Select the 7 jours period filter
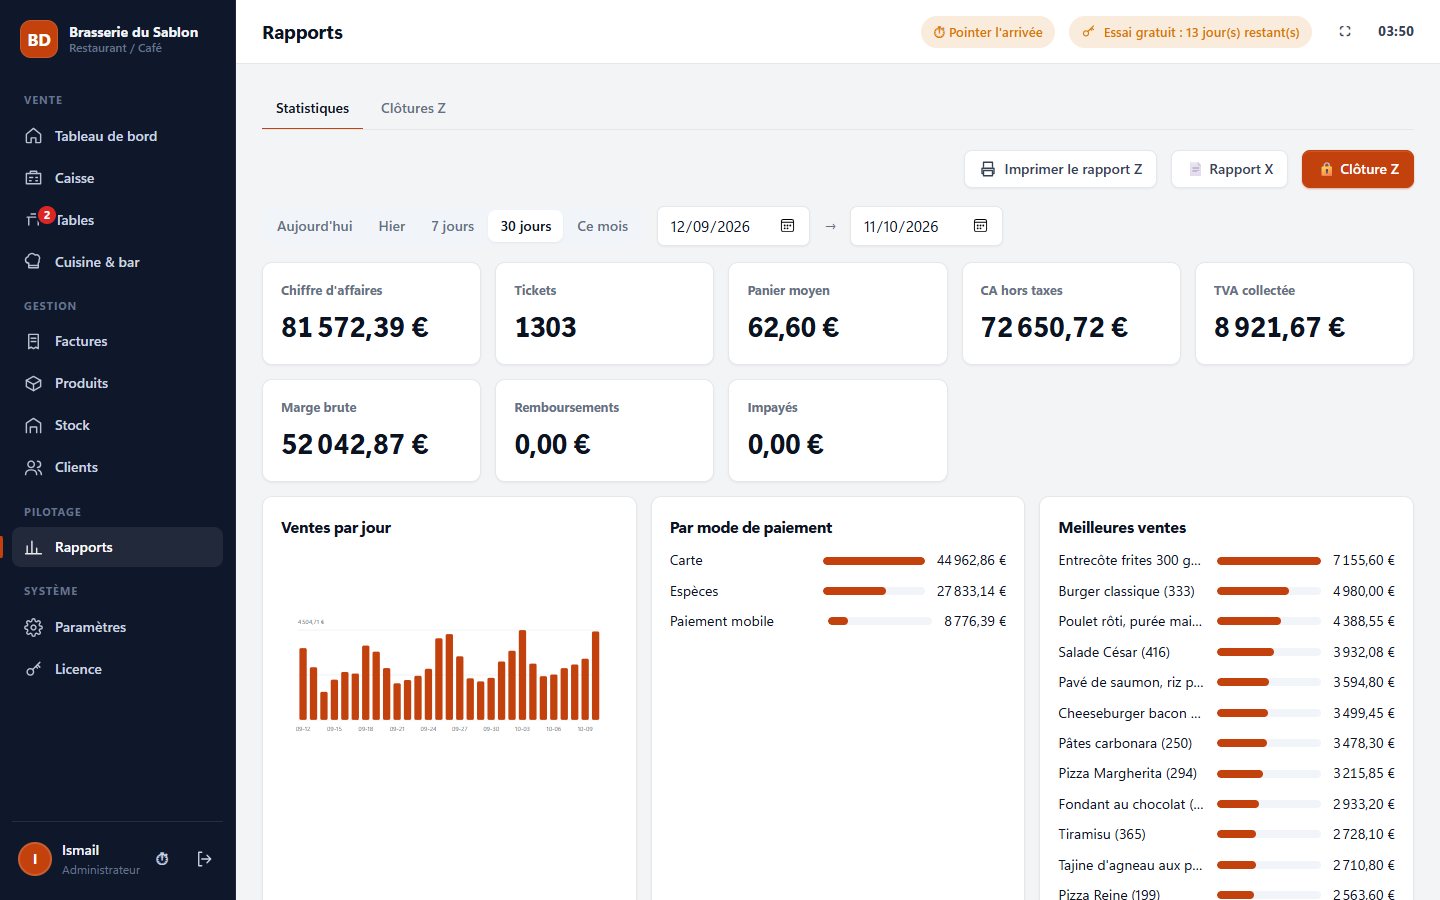Screen dimensions: 1440x900 (452, 226)
